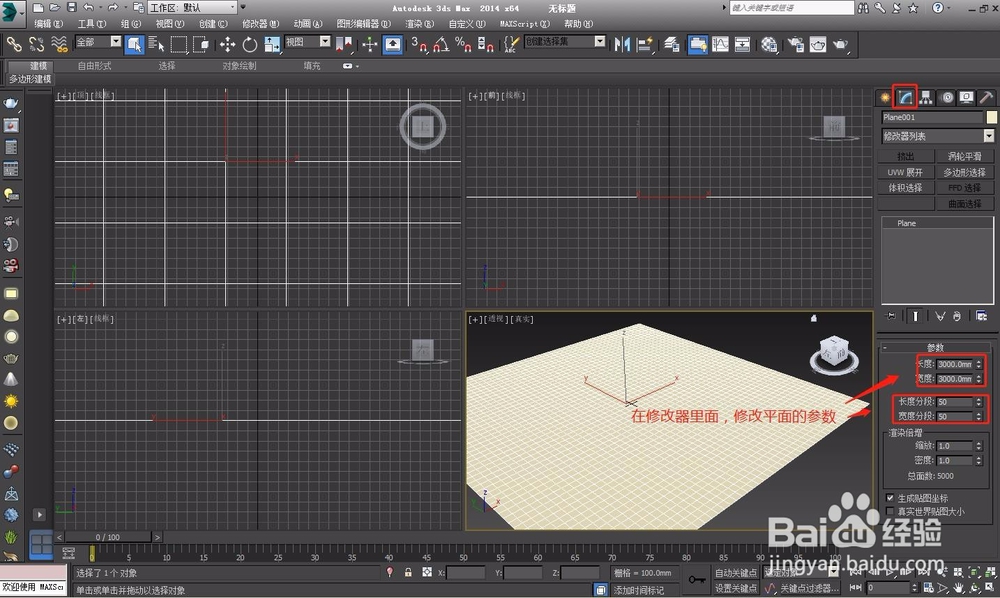Click the Mirror tool icon

click(622, 44)
